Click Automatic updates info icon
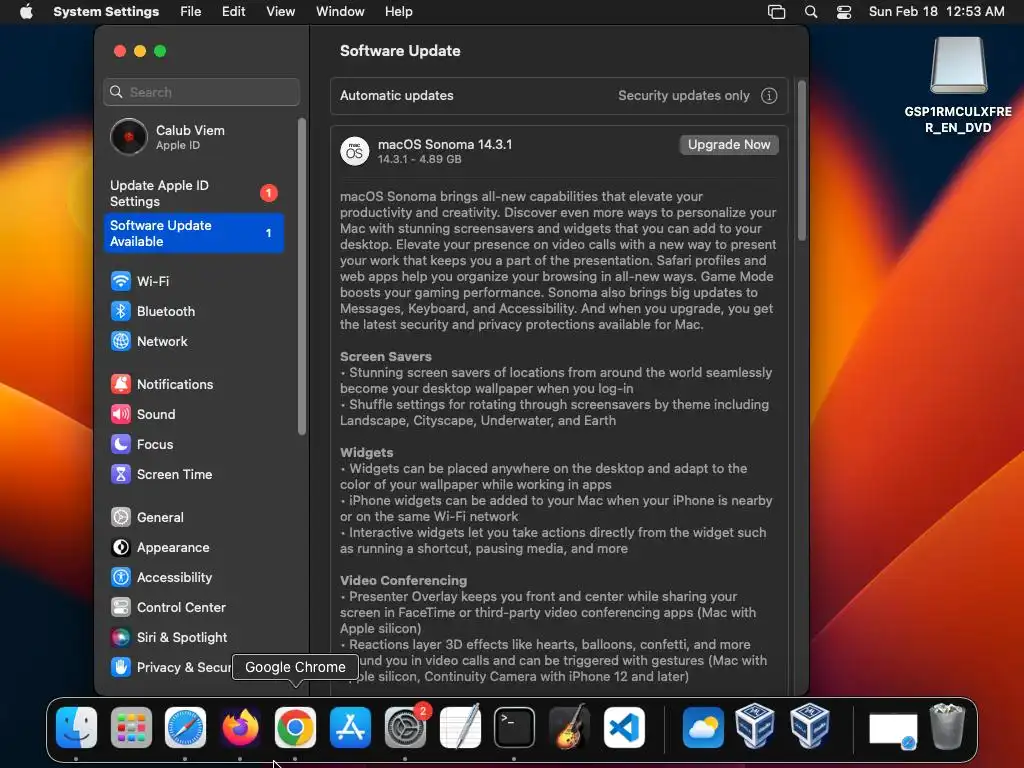Viewport: 1024px width, 768px height. click(769, 96)
